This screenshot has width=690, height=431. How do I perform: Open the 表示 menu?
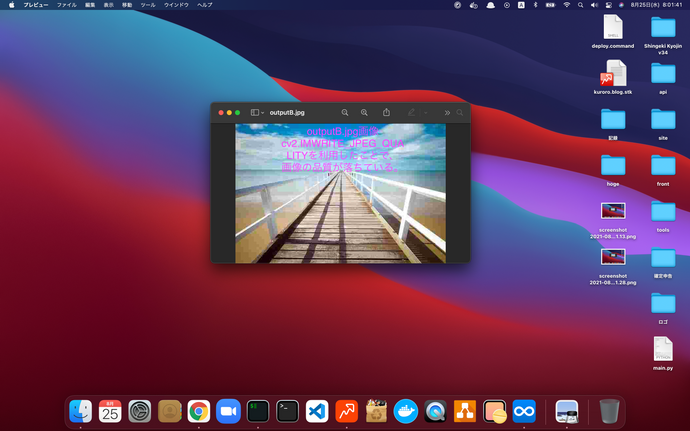tap(108, 5)
